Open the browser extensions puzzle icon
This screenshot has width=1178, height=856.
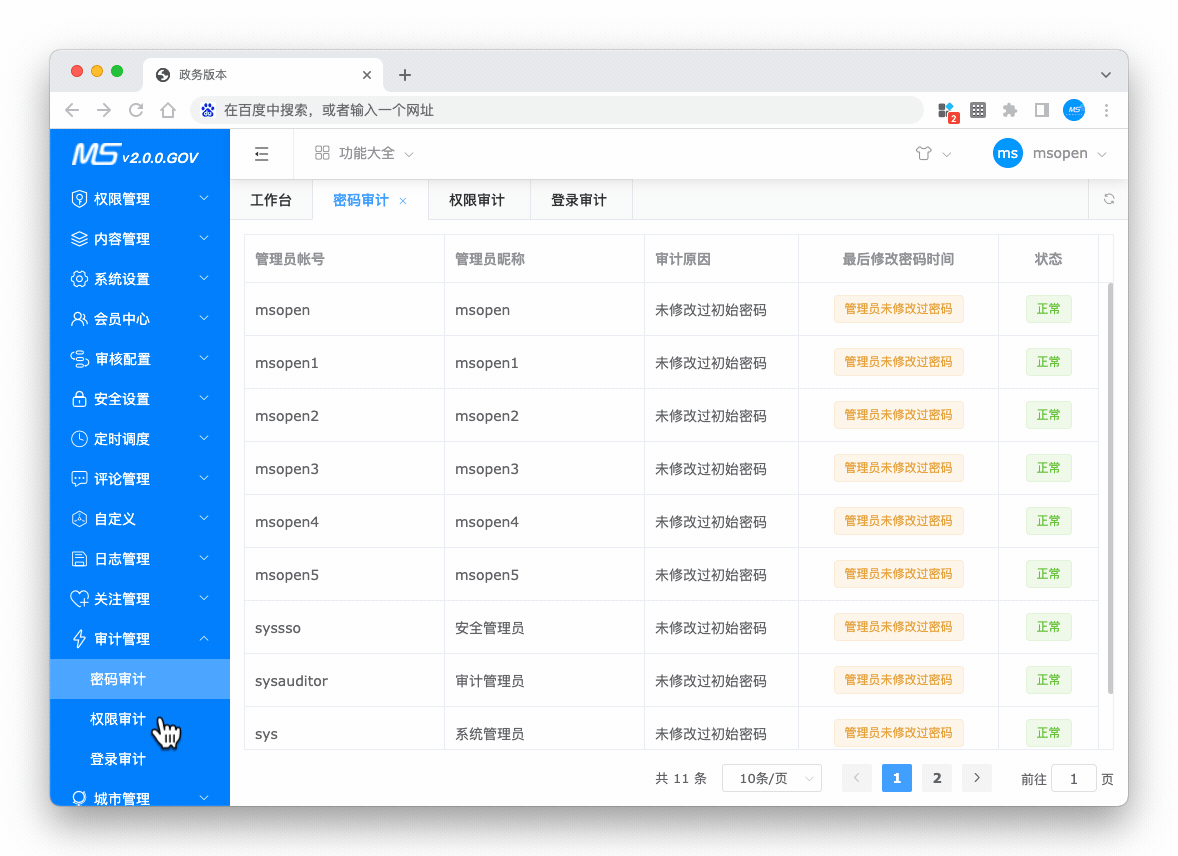click(x=1010, y=110)
